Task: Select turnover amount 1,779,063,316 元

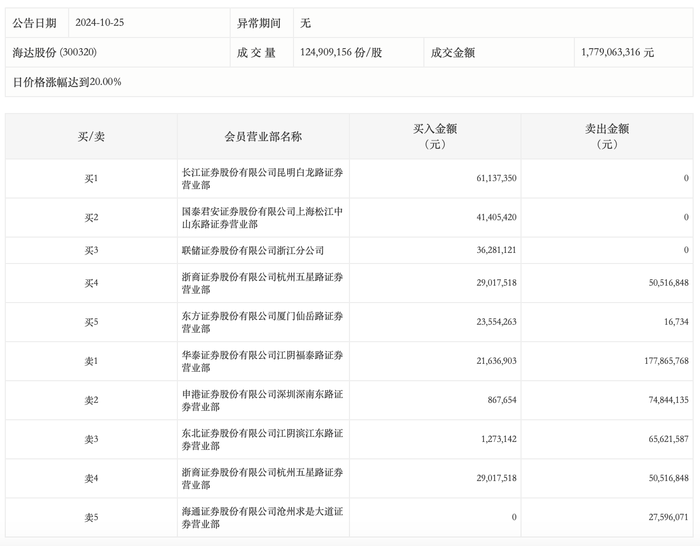Action: [617, 53]
